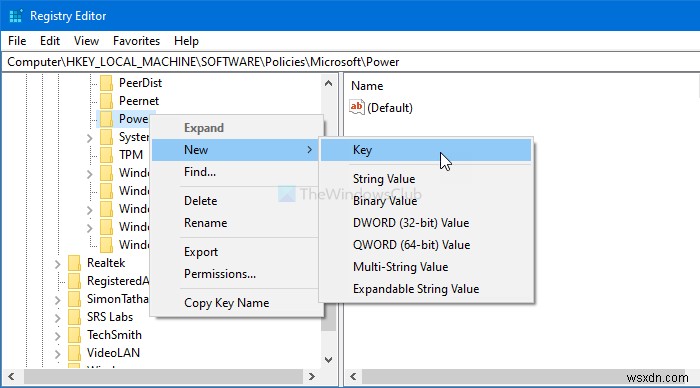Click the Peernet folder icon
This screenshot has width=700, height=388.
pos(106,101)
